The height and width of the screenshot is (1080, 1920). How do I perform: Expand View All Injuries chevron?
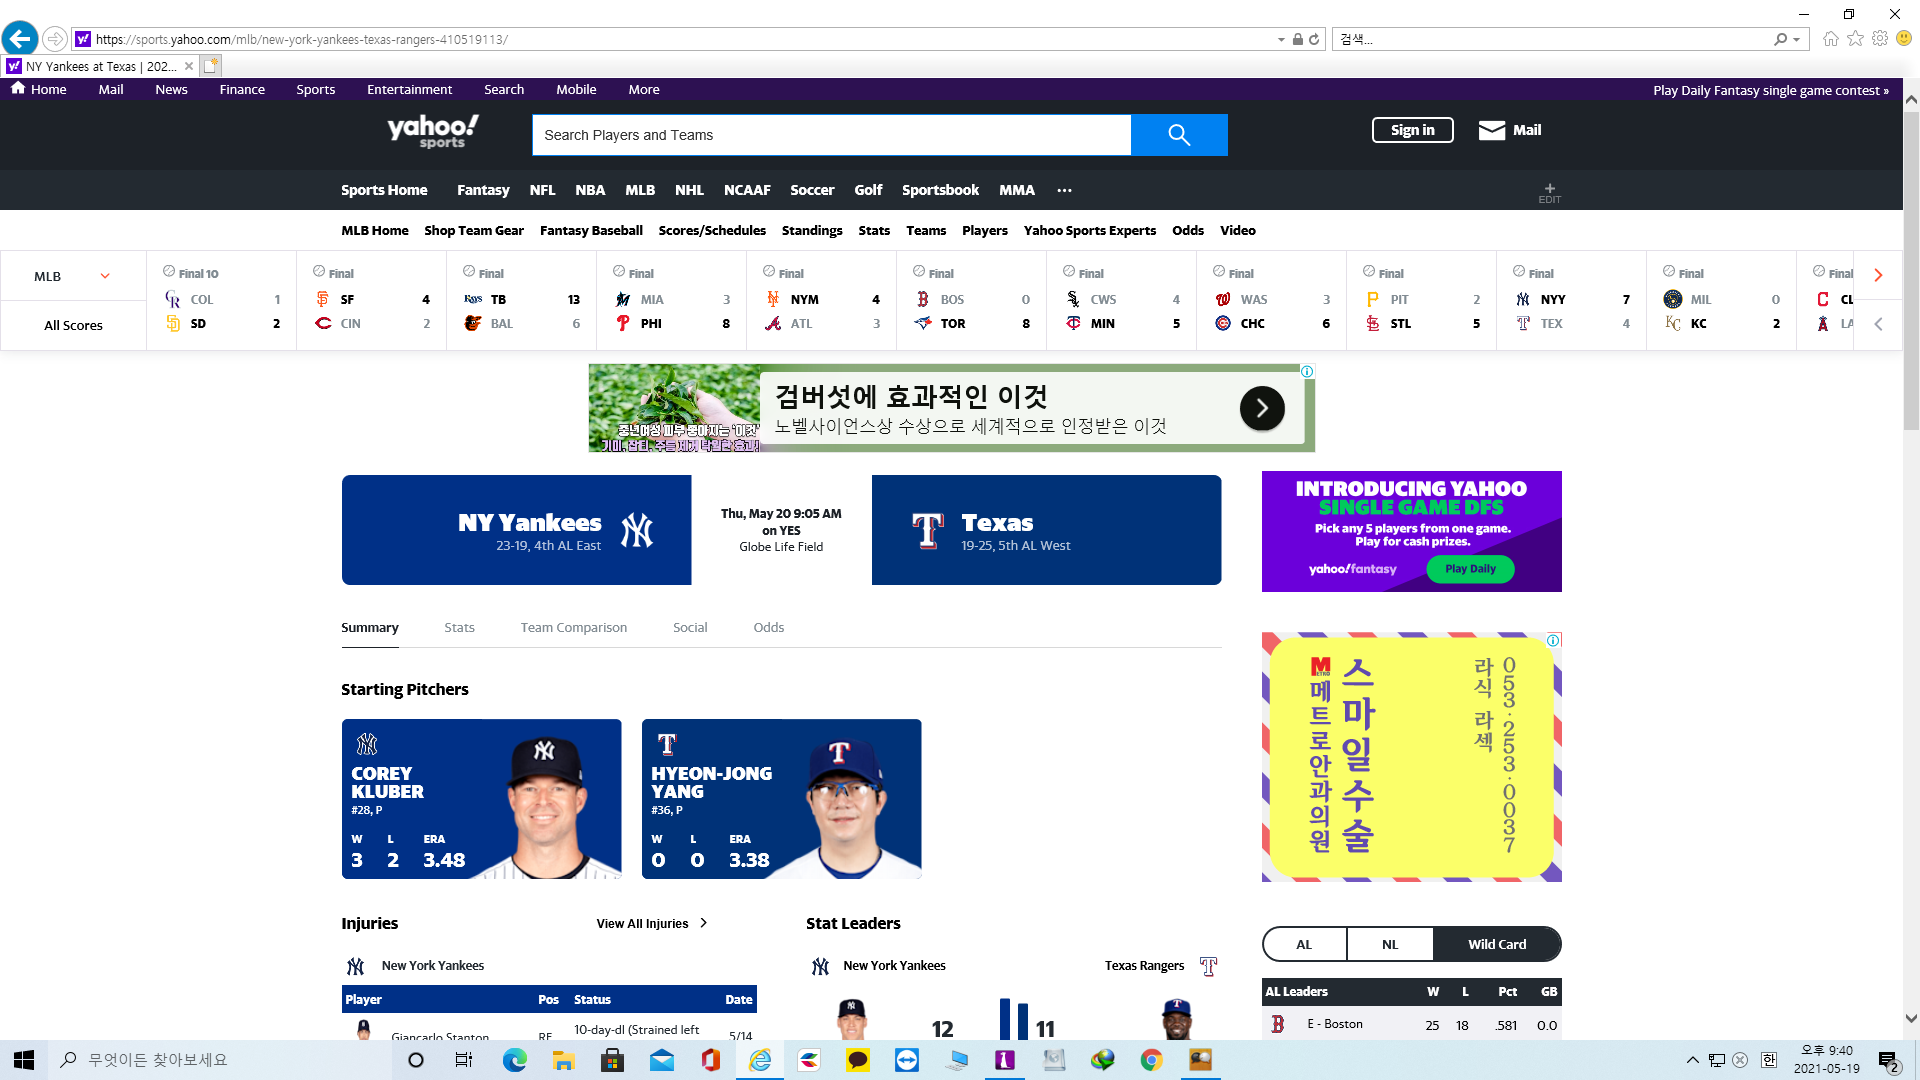point(703,923)
